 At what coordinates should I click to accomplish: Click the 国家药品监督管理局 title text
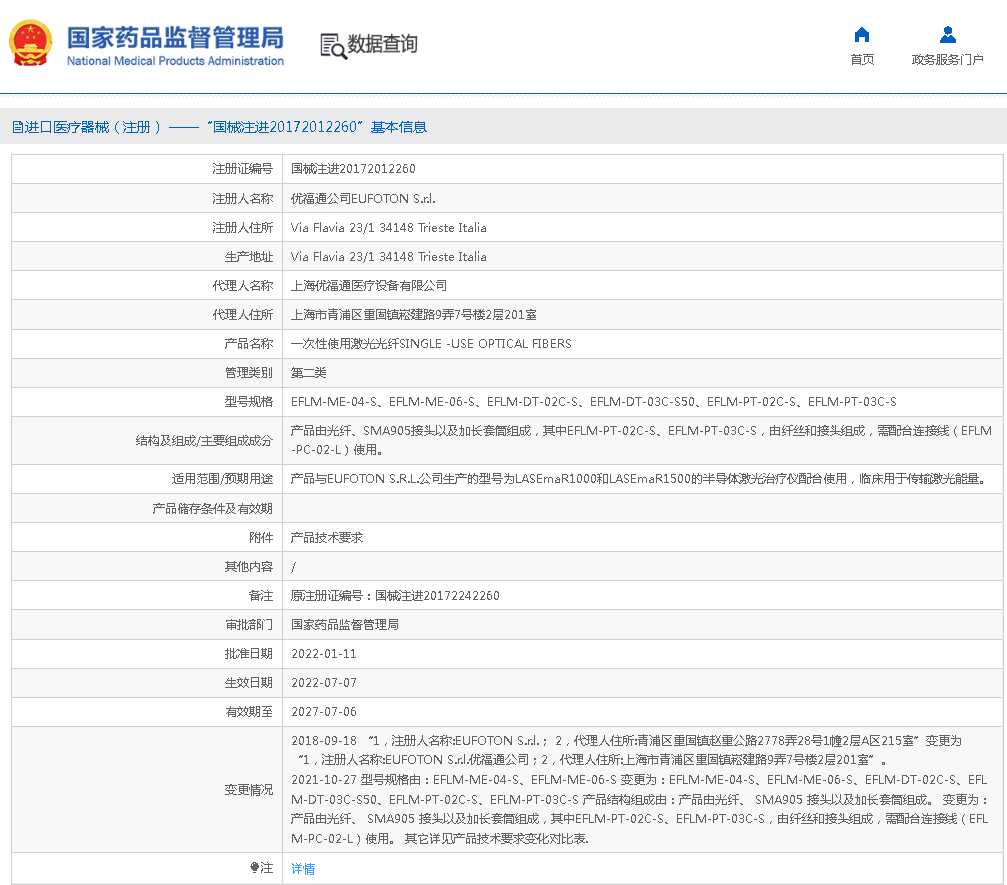[175, 38]
